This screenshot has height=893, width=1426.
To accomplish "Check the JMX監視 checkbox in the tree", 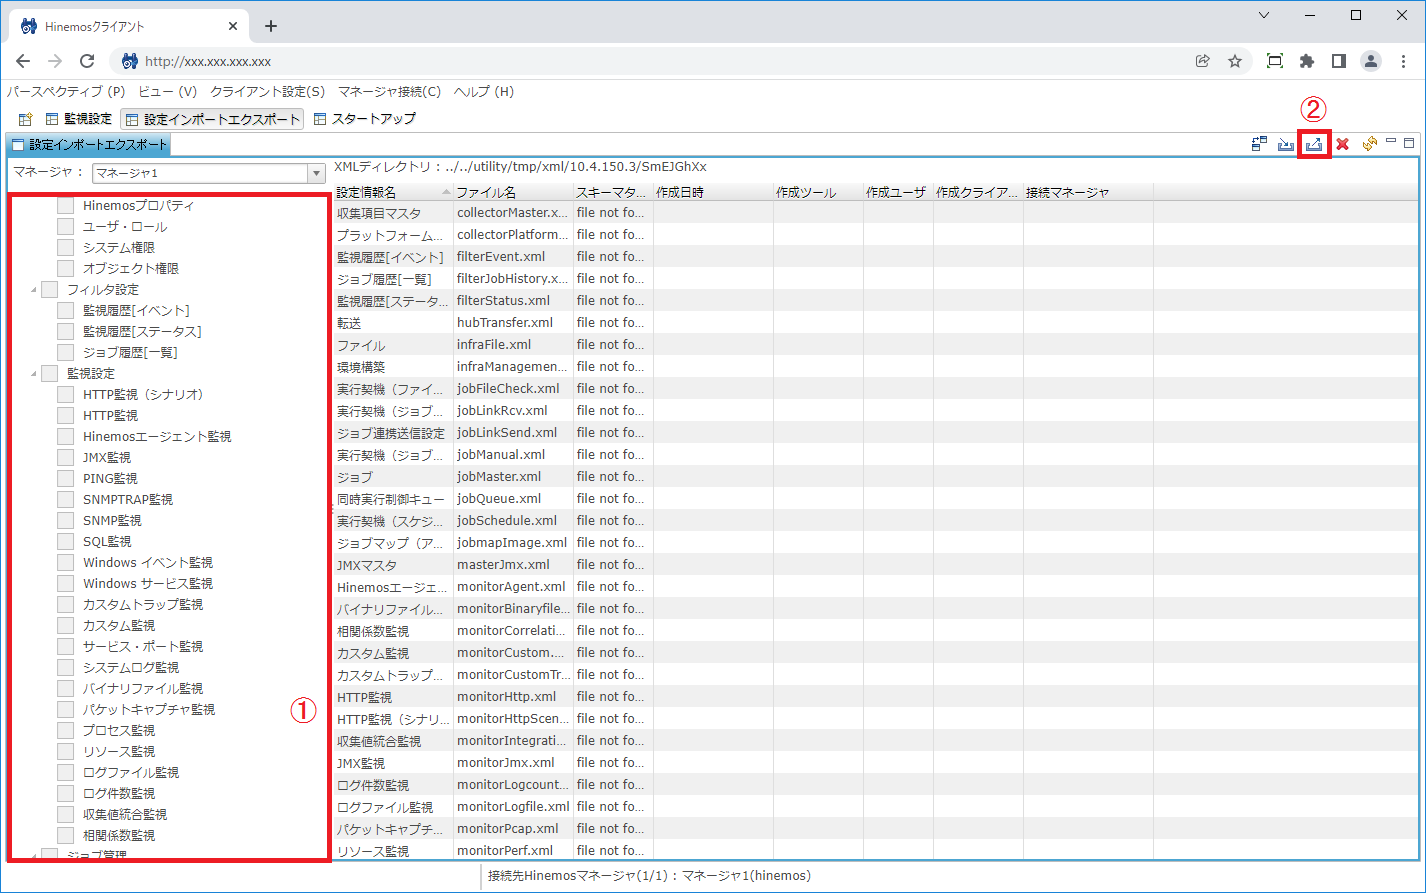I will [65, 456].
